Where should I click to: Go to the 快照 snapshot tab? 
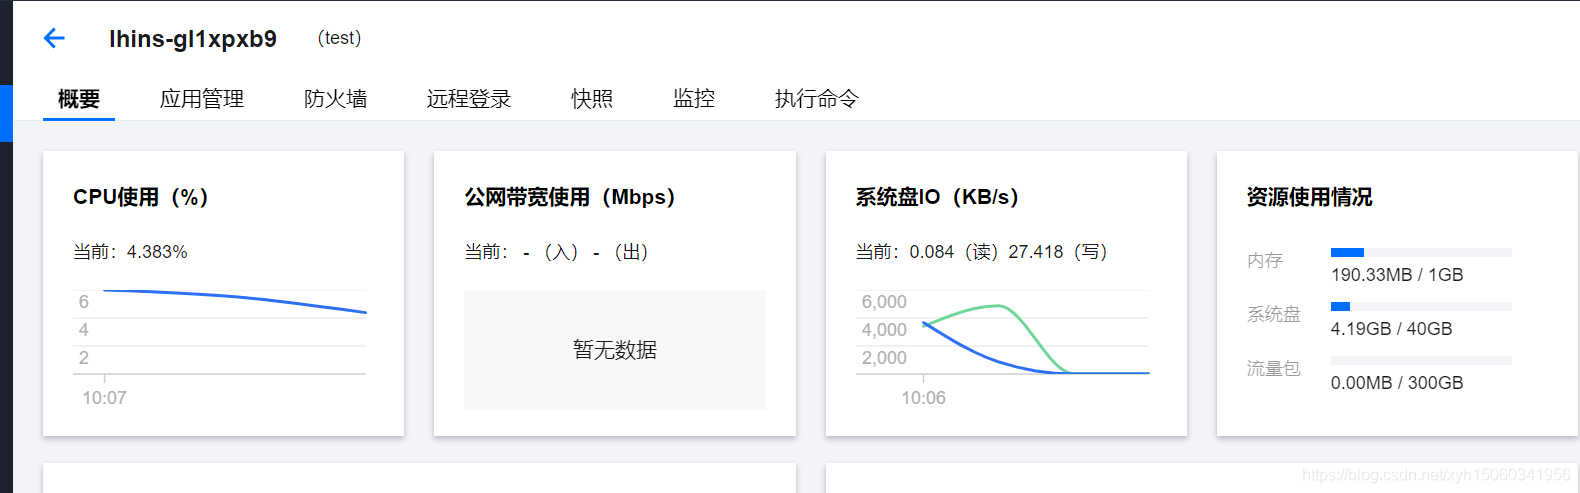[592, 99]
